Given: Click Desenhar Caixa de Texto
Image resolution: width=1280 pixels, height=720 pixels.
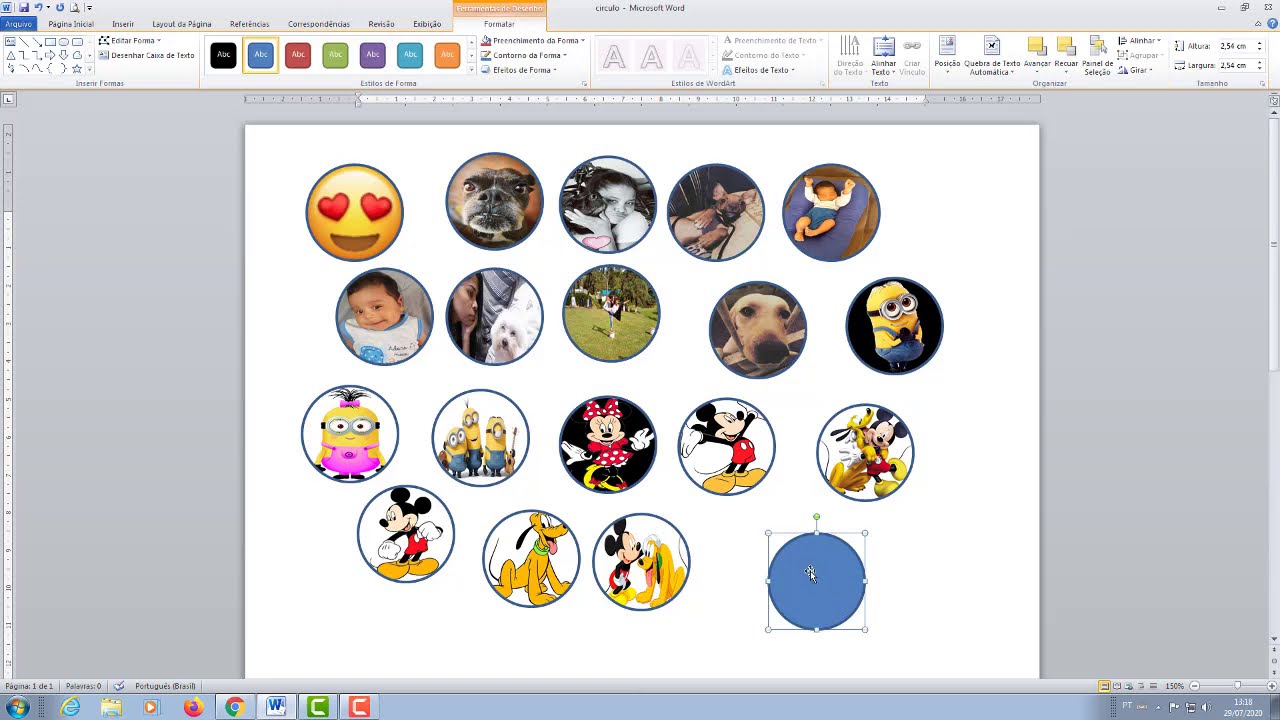Looking at the screenshot, I should point(147,55).
